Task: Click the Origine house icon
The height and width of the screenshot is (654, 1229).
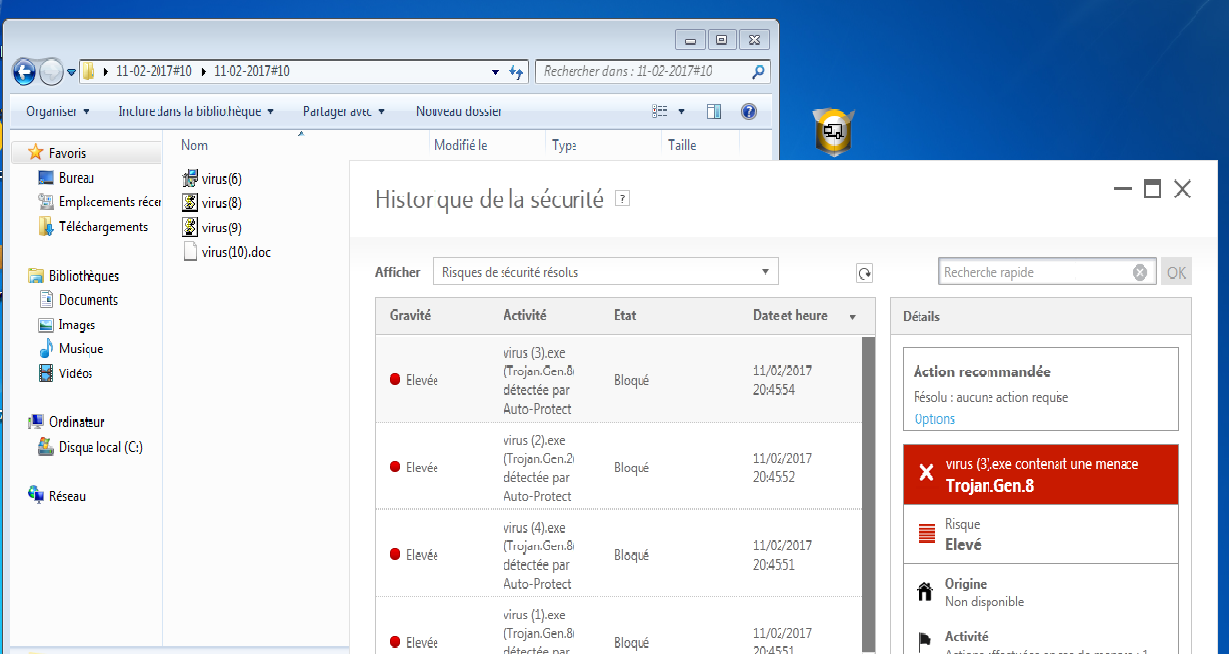Action: [925, 592]
